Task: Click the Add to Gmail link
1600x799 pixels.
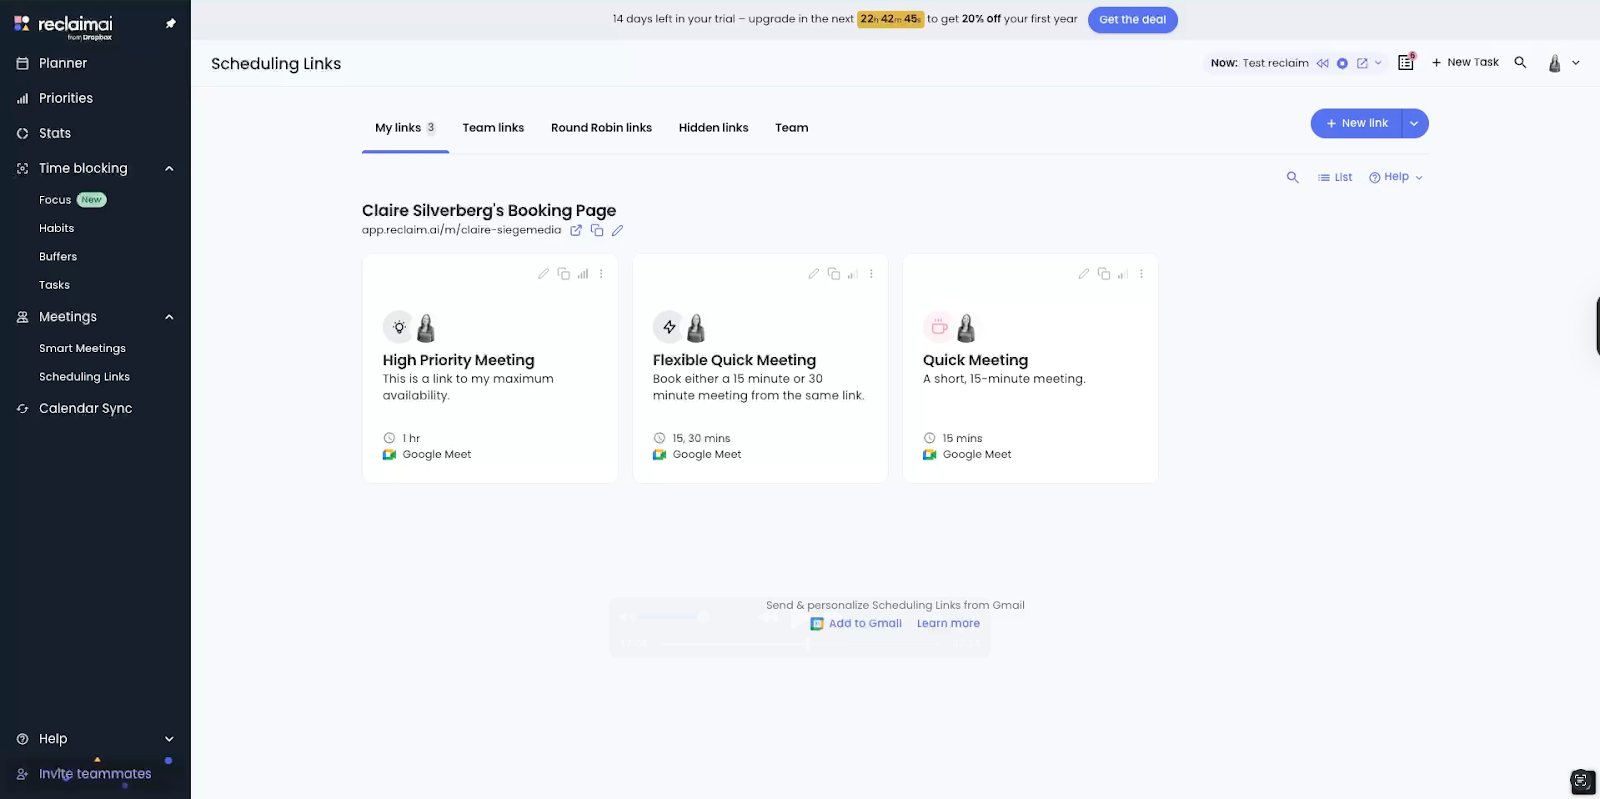Action: [x=864, y=623]
